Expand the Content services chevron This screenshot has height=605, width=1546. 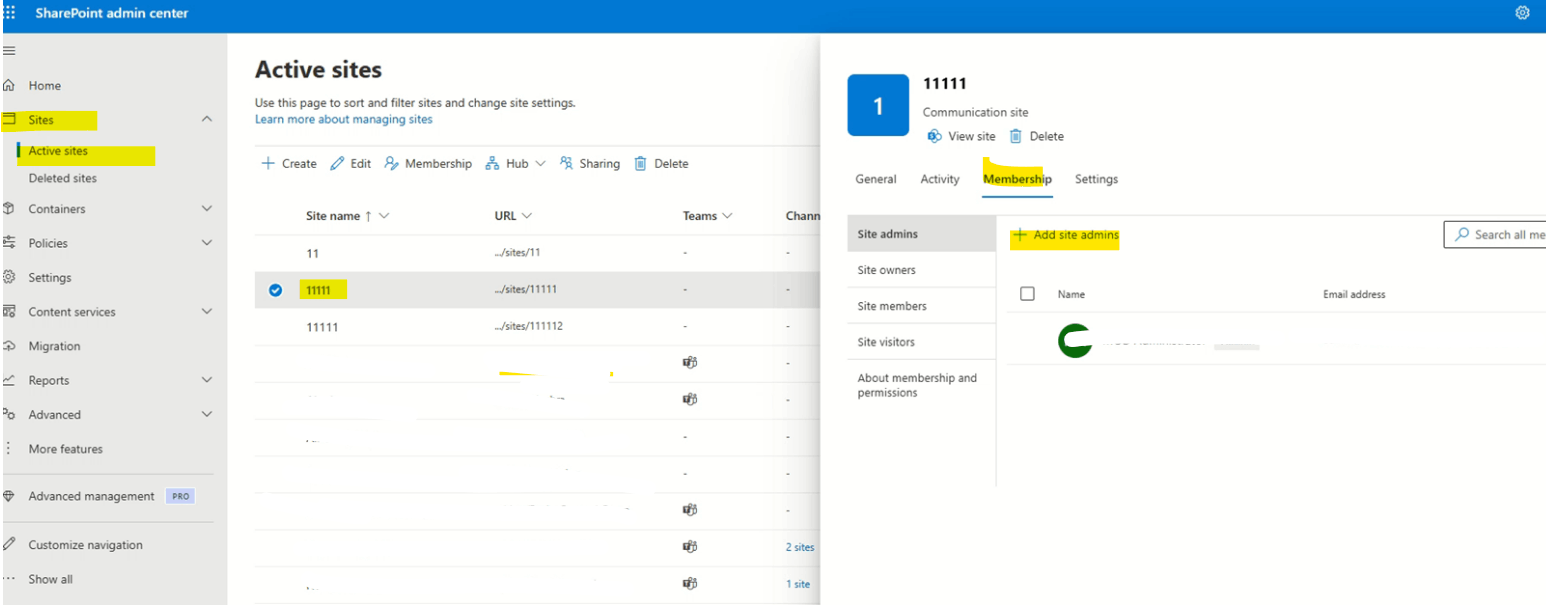tap(207, 312)
